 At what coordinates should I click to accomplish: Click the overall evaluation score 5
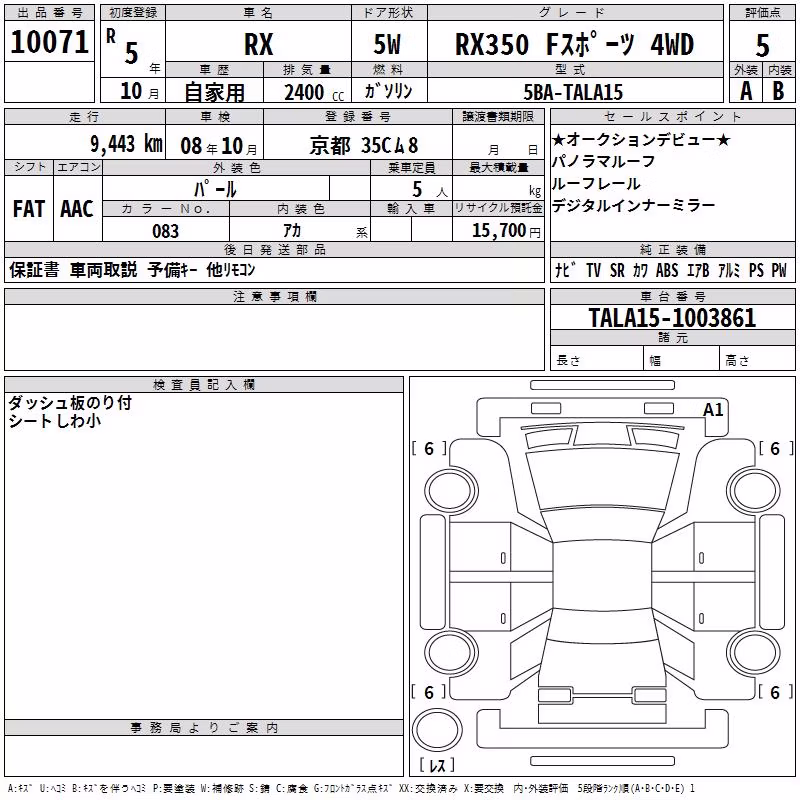(762, 46)
